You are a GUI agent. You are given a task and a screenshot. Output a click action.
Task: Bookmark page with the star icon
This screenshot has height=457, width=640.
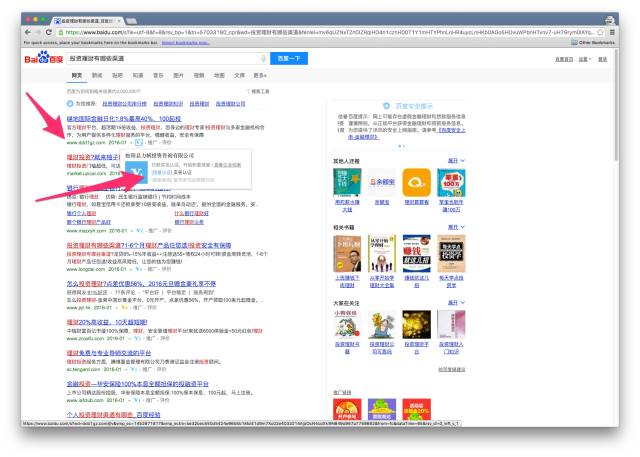600,32
